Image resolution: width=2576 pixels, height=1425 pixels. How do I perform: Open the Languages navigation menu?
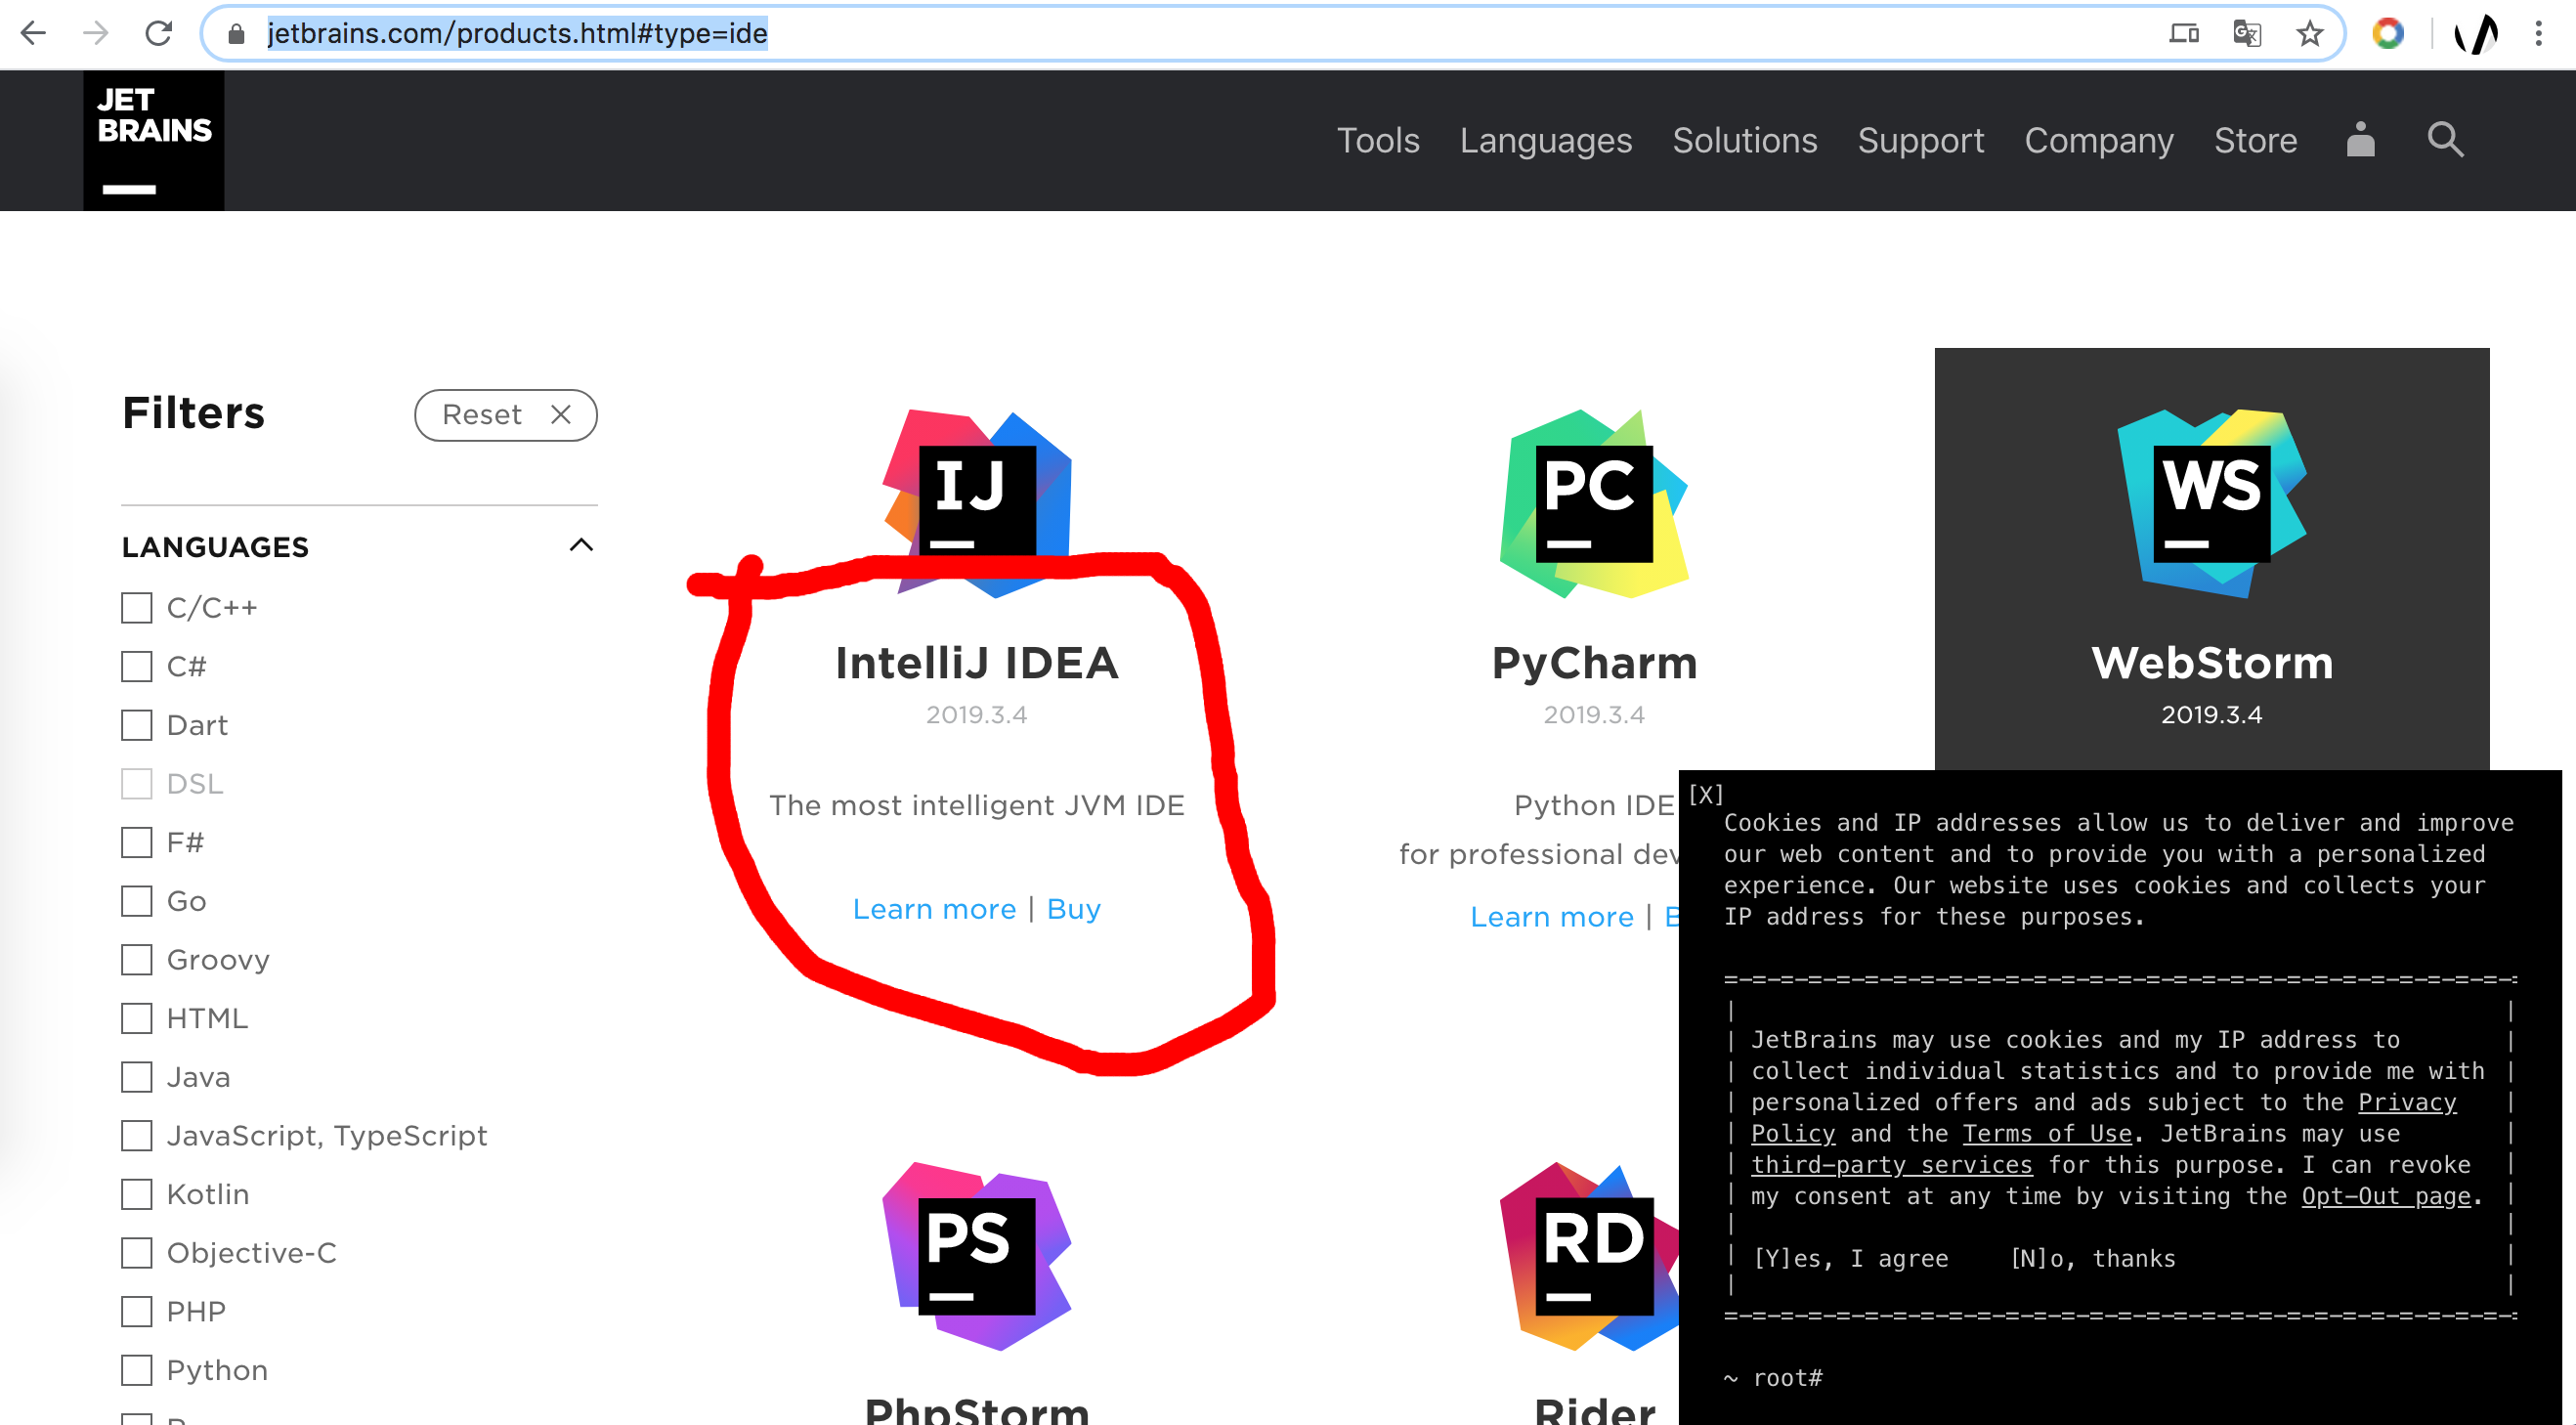(x=1545, y=140)
